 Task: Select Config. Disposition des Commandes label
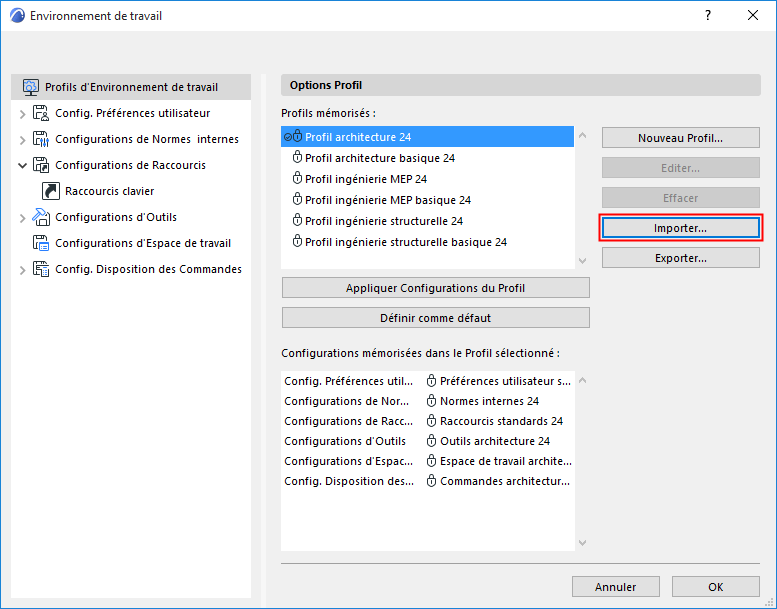click(x=148, y=269)
